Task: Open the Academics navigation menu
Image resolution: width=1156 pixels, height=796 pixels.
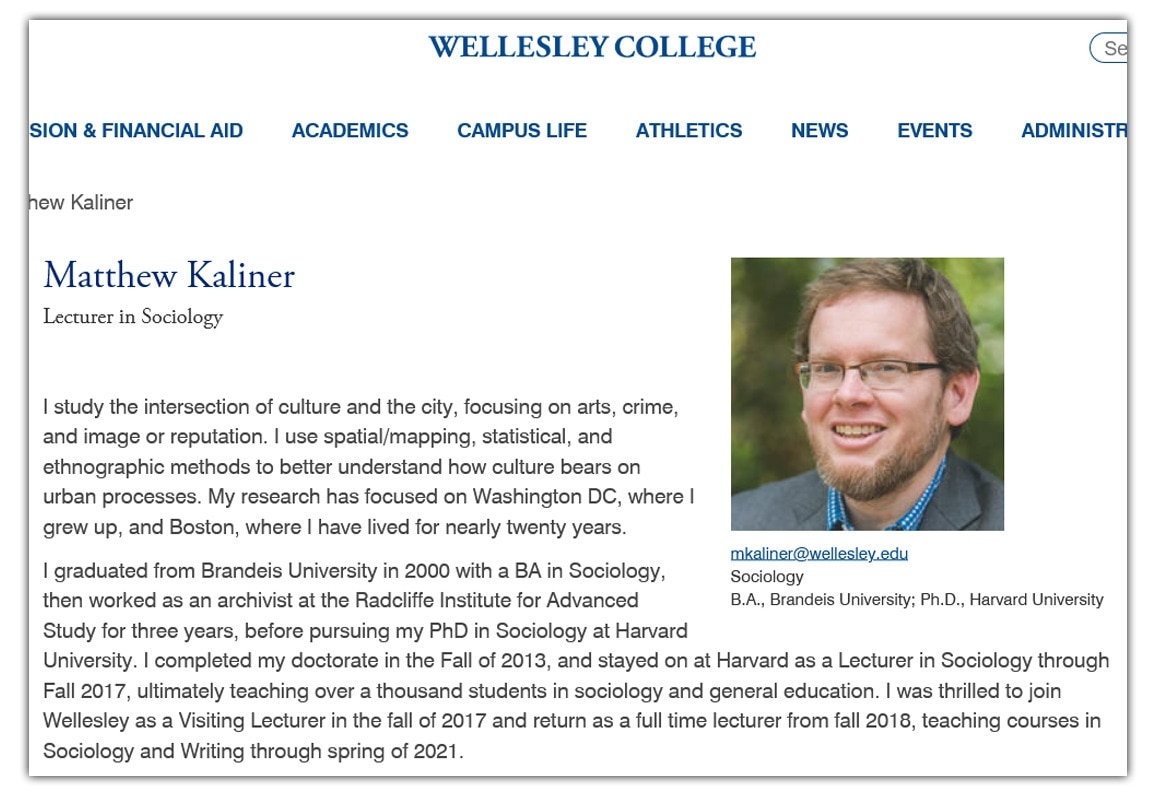Action: 350,131
